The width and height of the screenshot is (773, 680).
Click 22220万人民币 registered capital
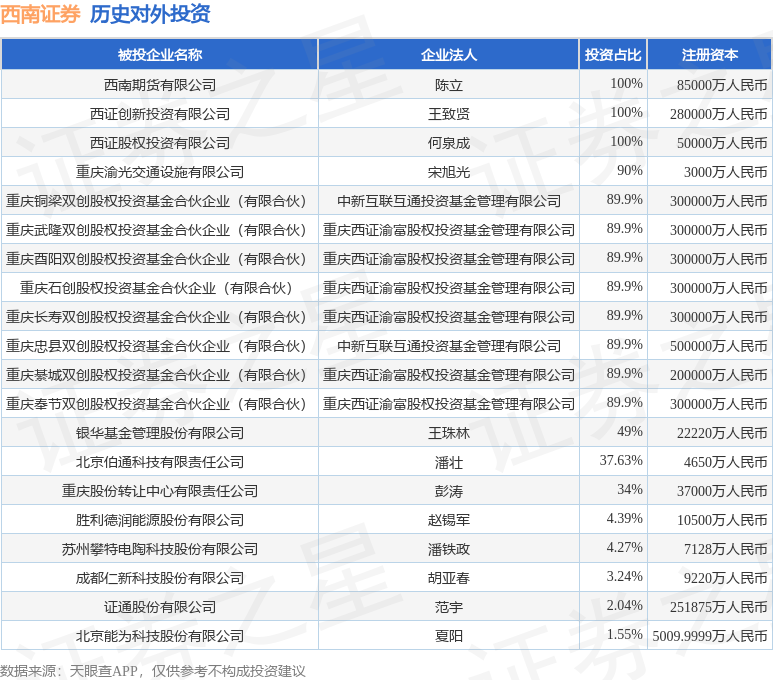coord(722,433)
